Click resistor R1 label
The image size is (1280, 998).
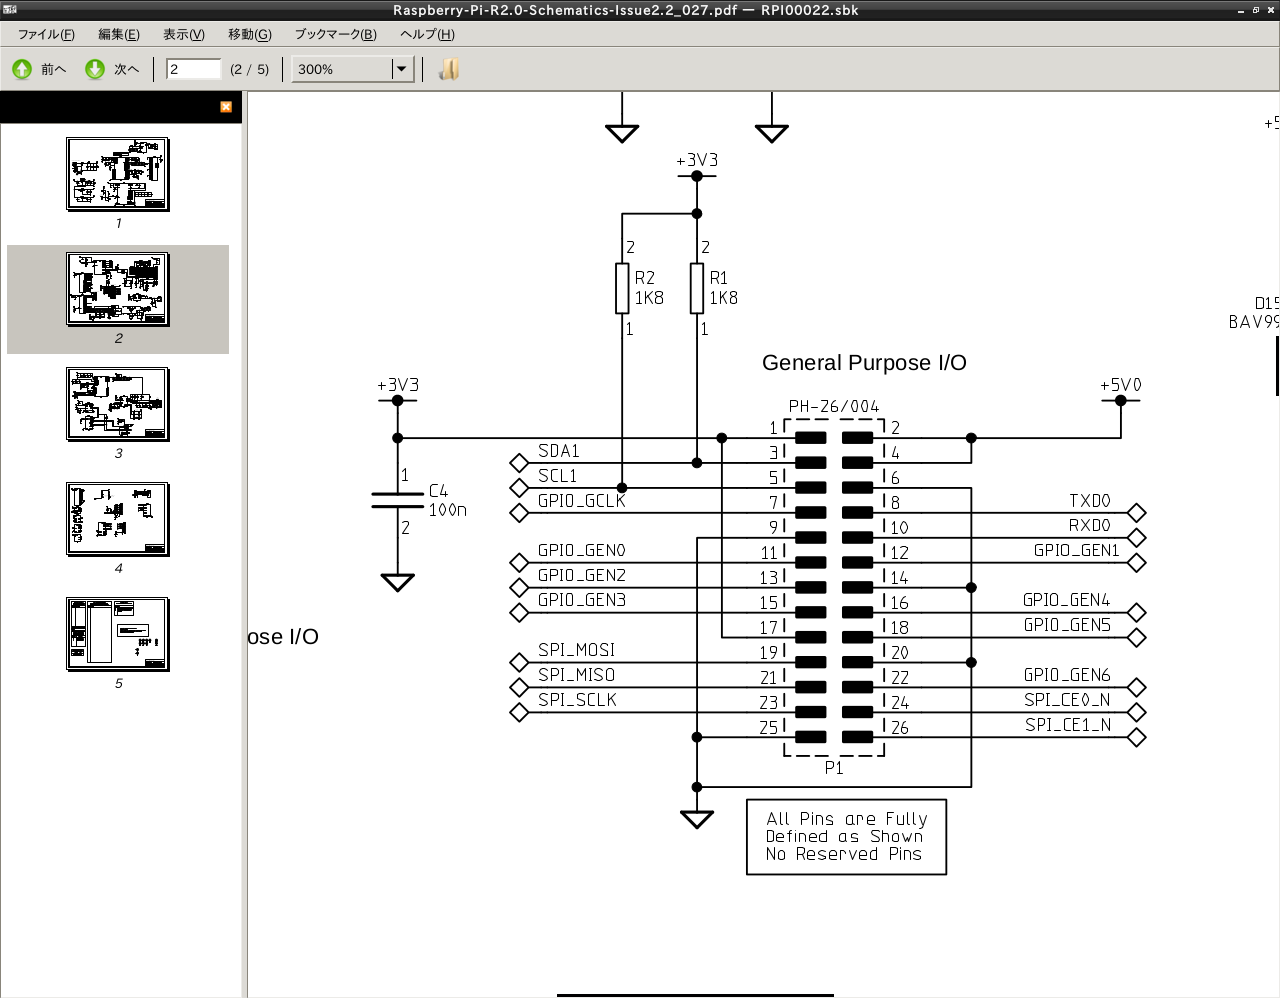pos(719,278)
